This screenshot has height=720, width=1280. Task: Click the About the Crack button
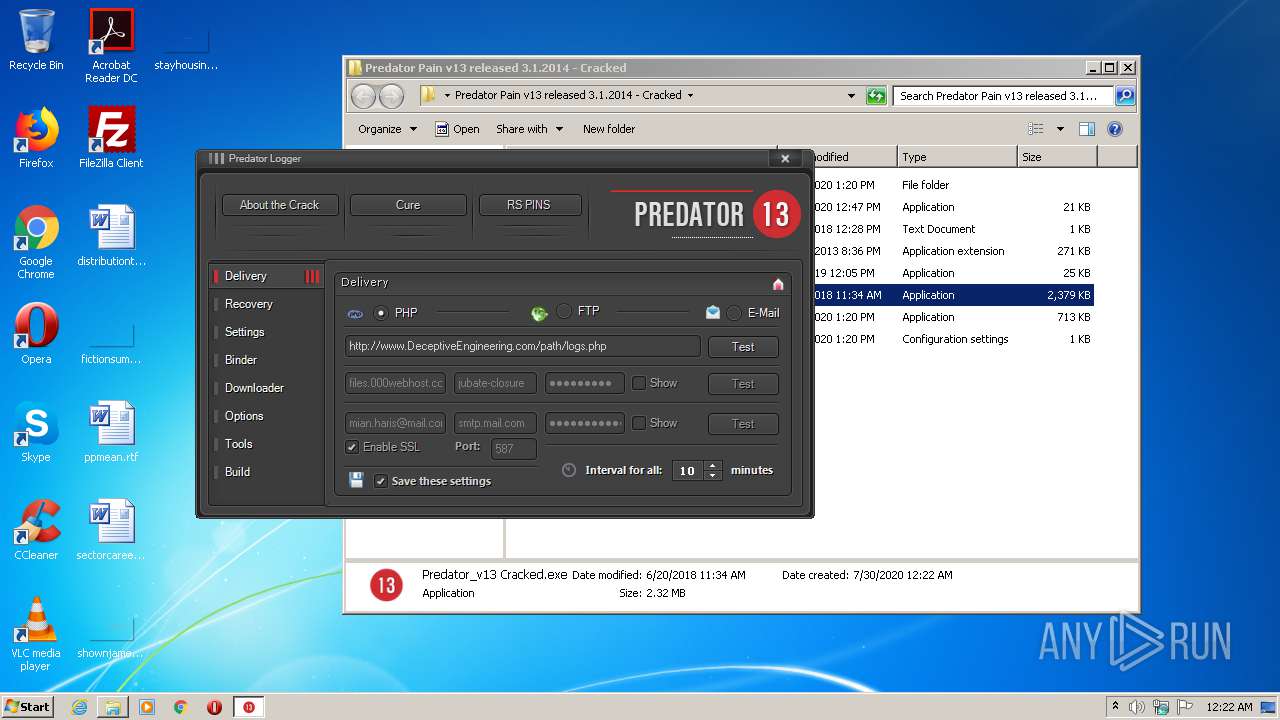(x=280, y=205)
